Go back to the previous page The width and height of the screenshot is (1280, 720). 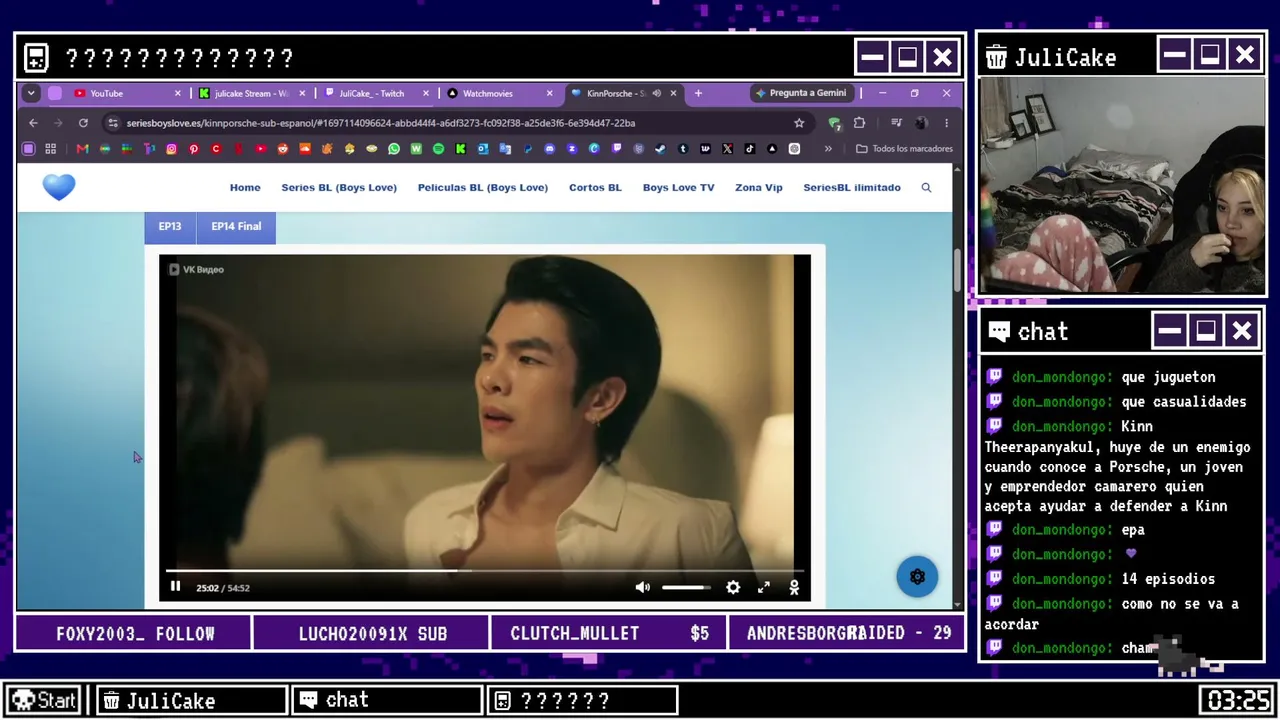33,123
